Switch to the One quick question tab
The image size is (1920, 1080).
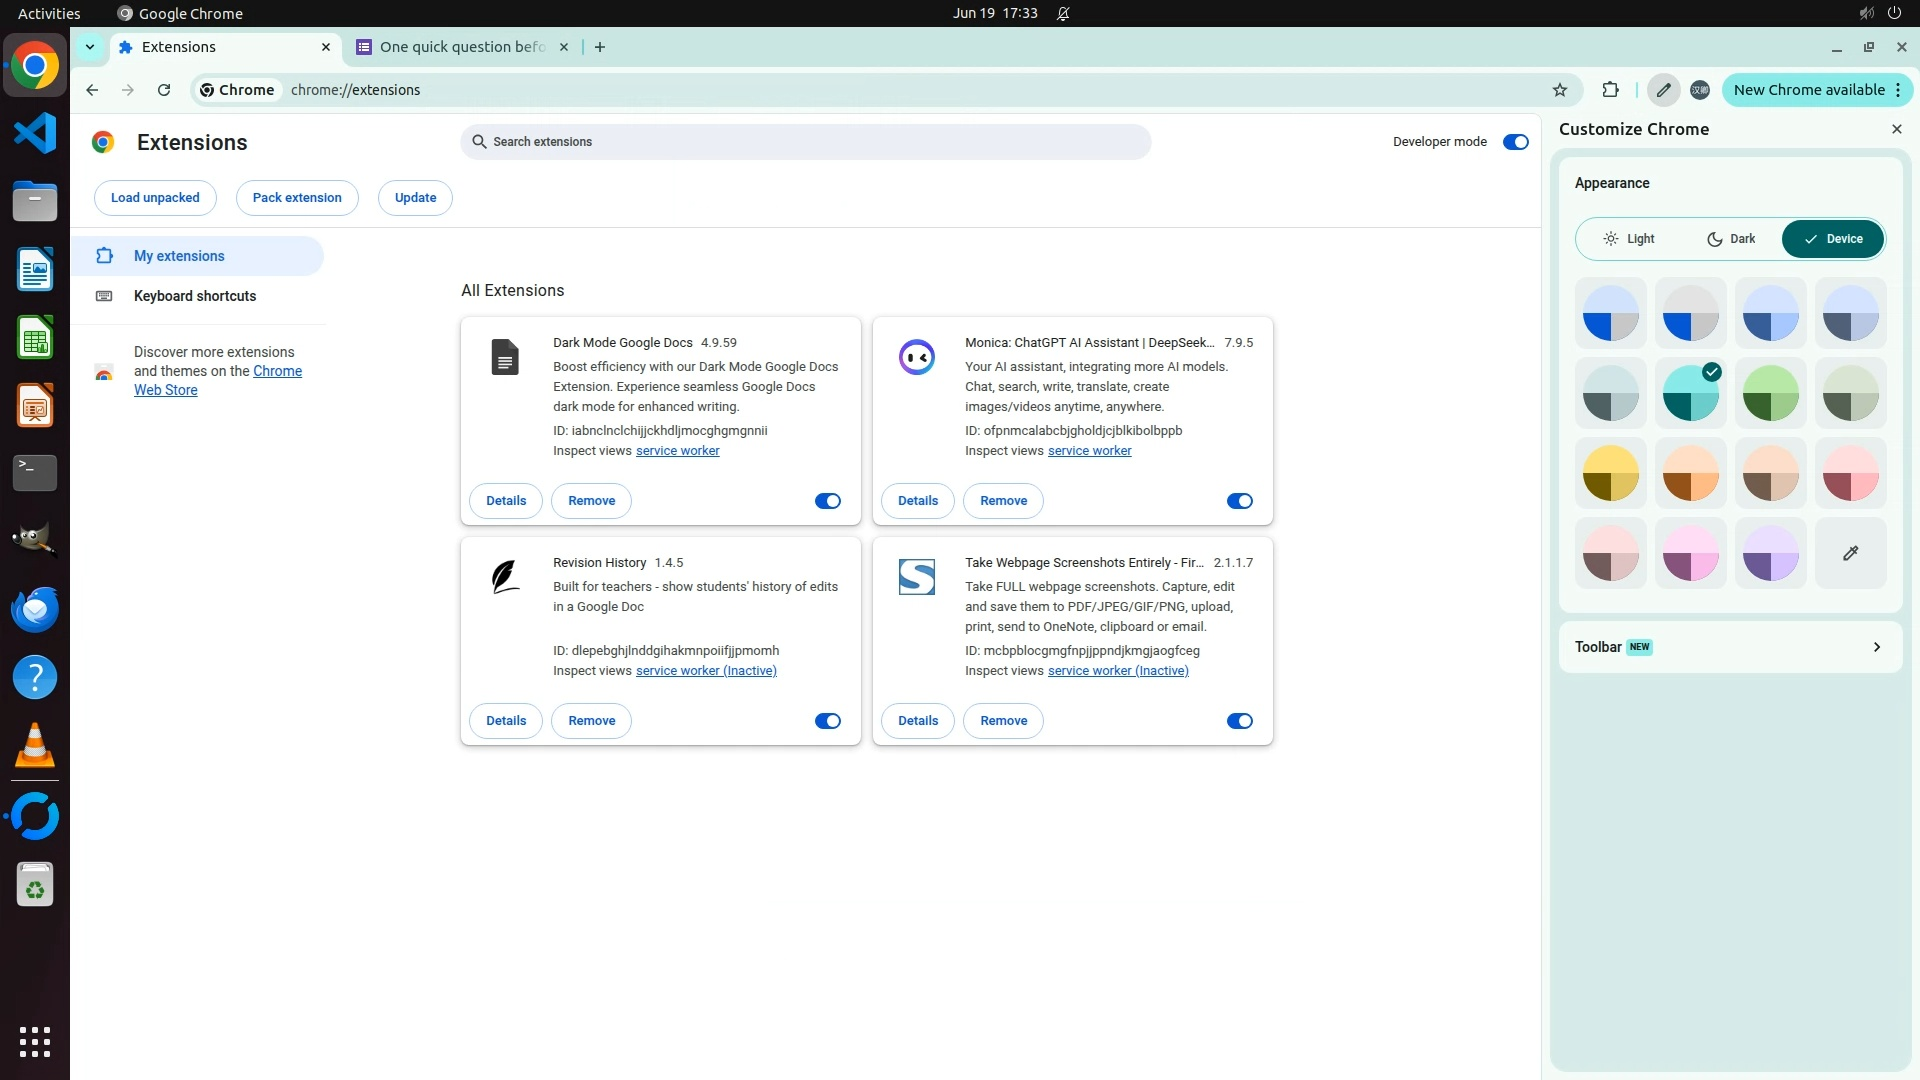[461, 47]
